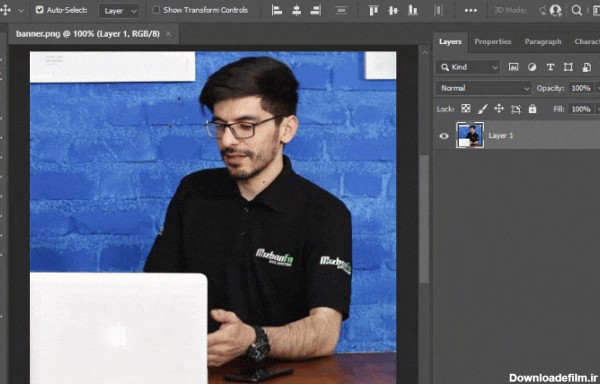Select the type layer filter icon
The image size is (600, 384).
coord(550,67)
